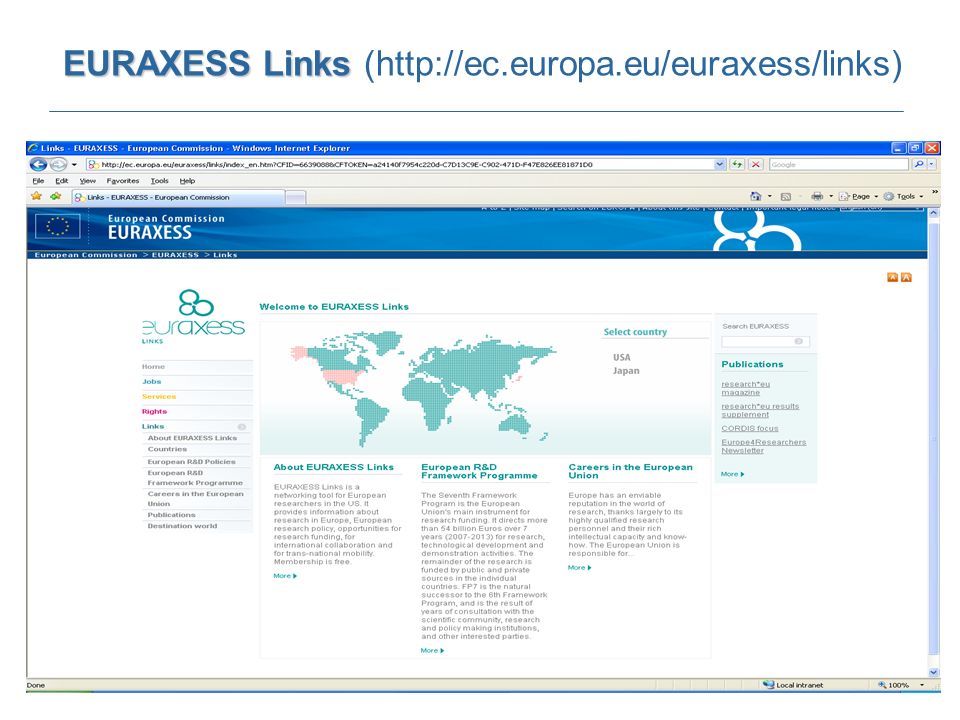Focus the Google search box in the toolbar
This screenshot has width=960, height=720.
838,164
